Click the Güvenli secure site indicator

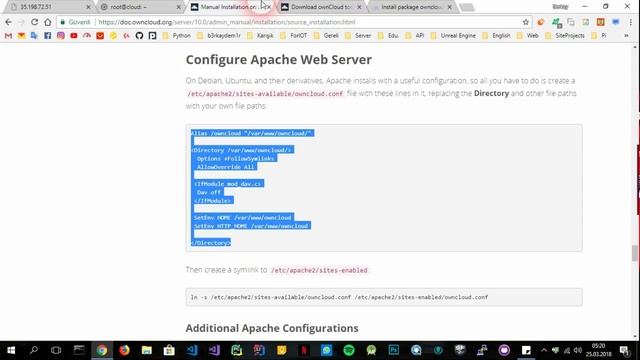75,22
